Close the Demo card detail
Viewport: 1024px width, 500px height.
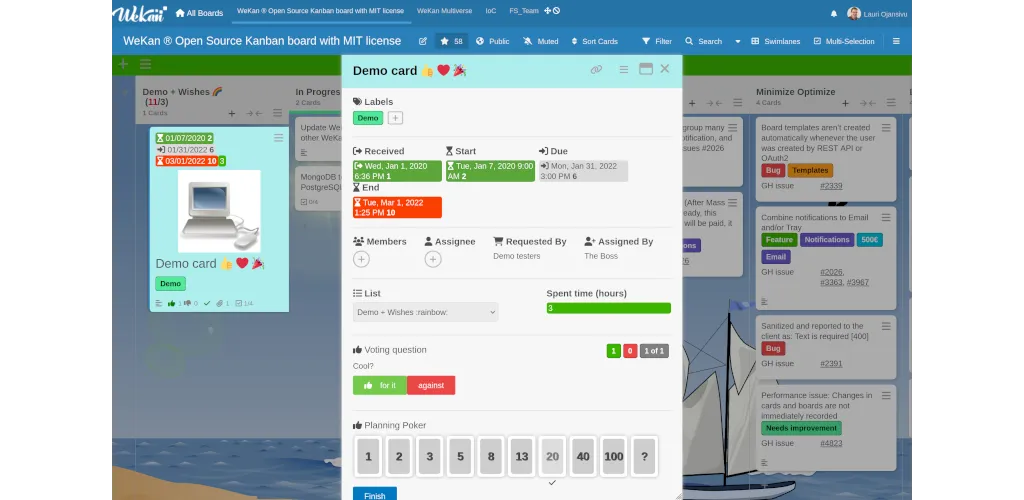coord(665,69)
